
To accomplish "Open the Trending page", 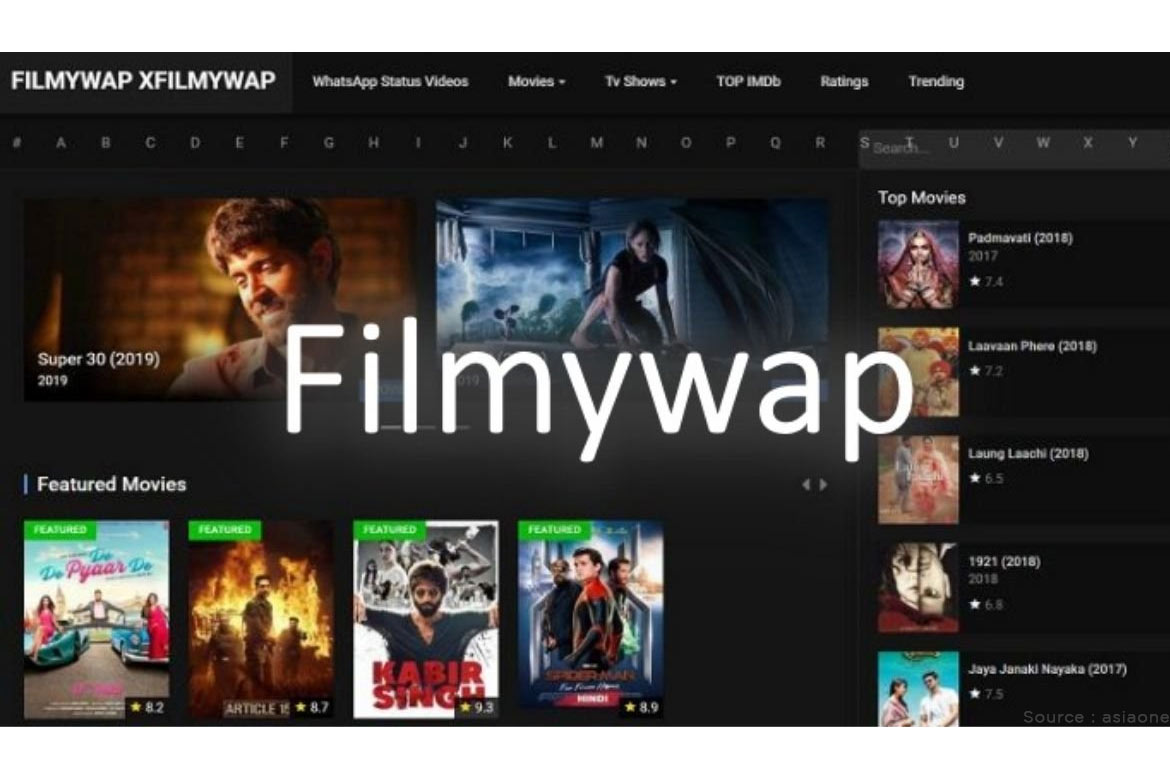I will [x=936, y=81].
